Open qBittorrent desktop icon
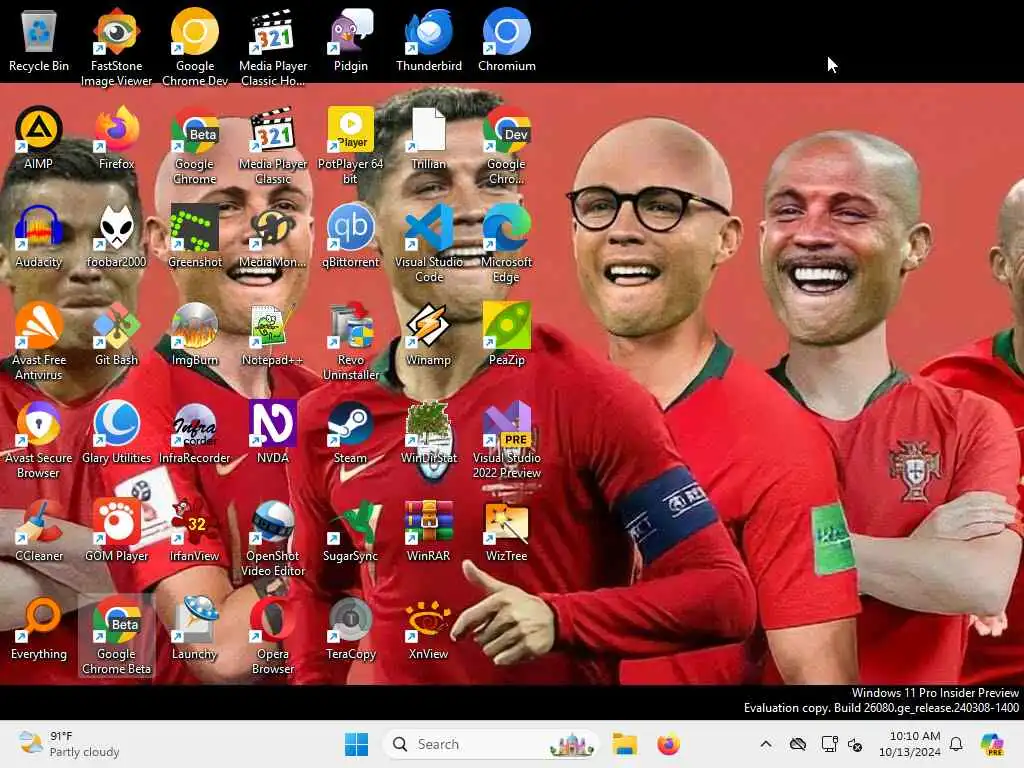This screenshot has width=1024, height=768. tap(351, 236)
